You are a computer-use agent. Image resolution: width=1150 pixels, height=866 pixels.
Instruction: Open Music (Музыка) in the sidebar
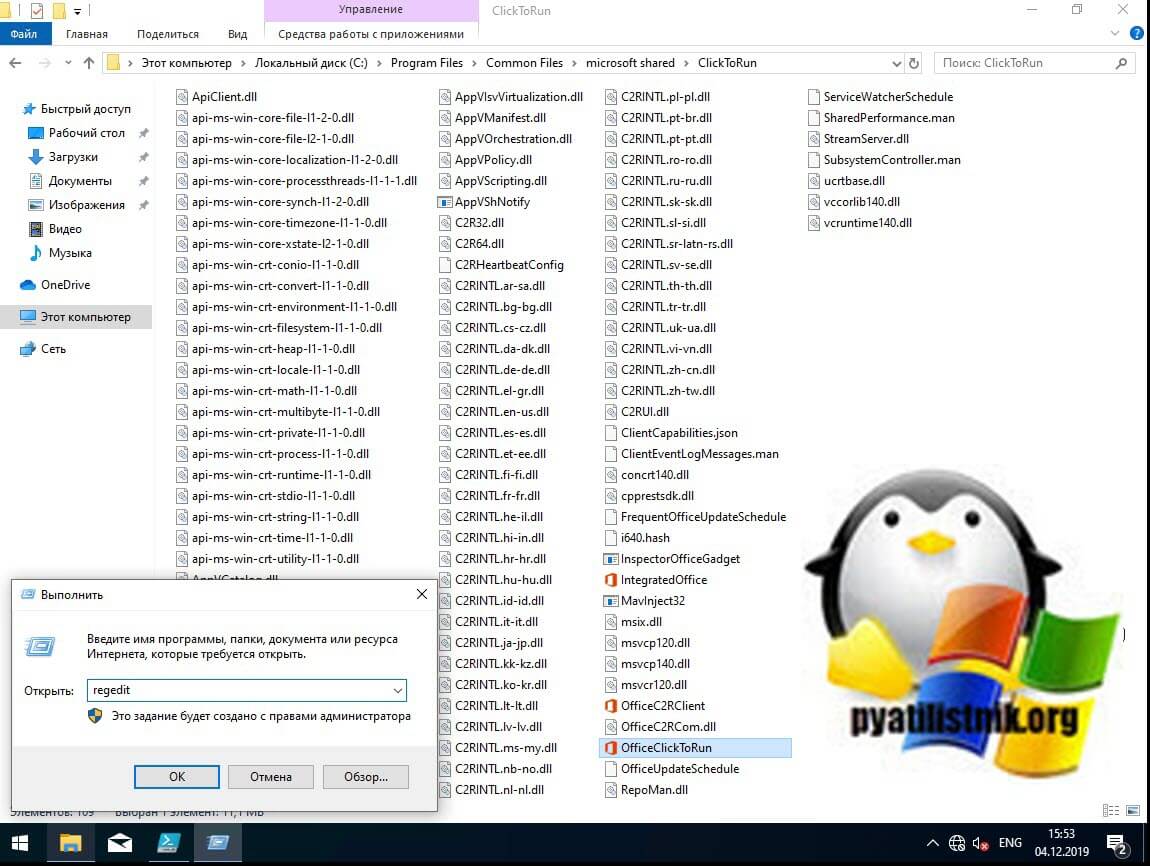pyautogui.click(x=70, y=253)
